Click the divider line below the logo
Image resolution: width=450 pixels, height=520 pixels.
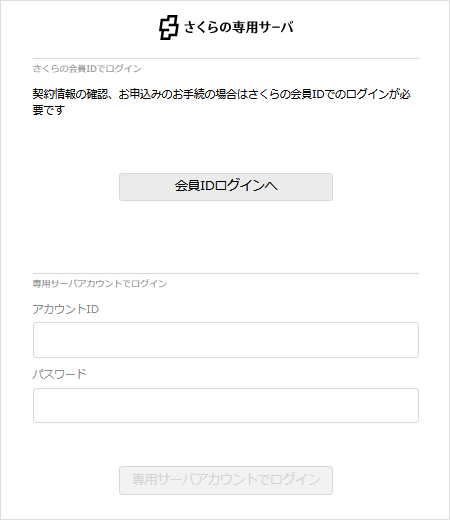click(x=226, y=59)
